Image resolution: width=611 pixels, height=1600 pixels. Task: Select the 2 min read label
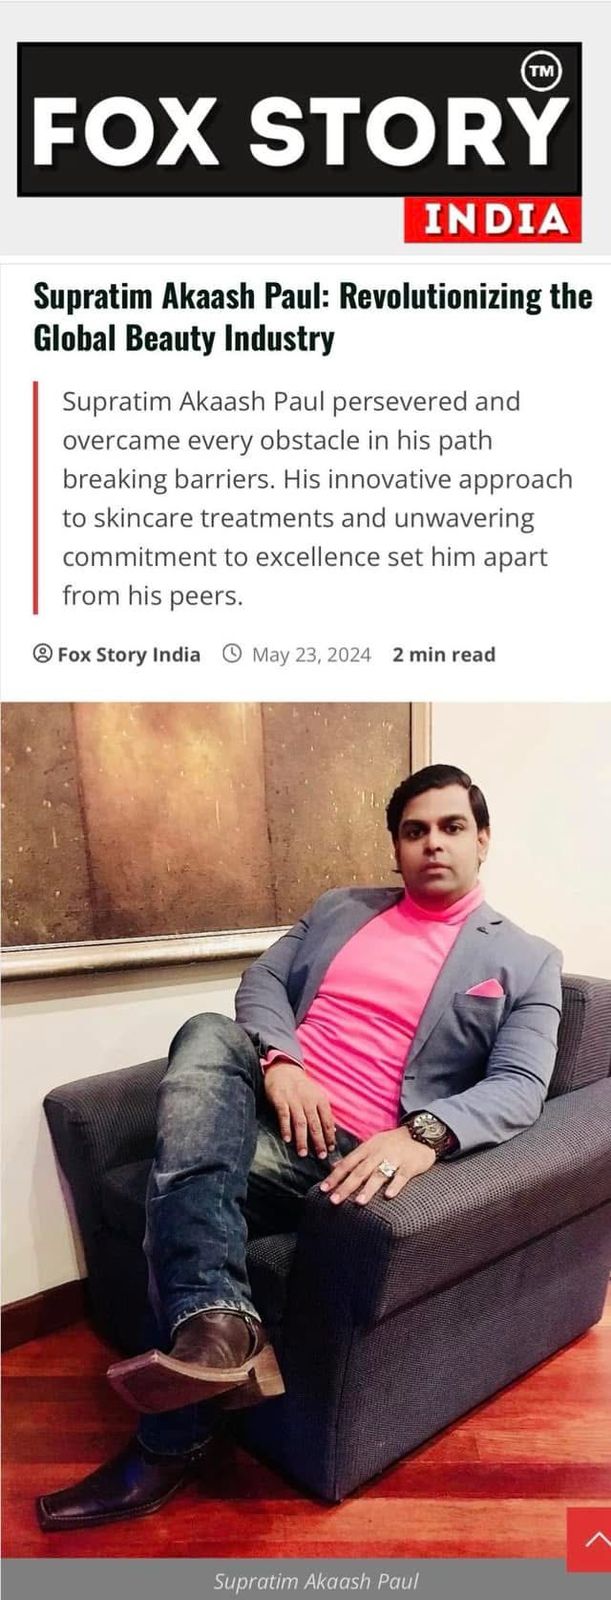coord(444,655)
